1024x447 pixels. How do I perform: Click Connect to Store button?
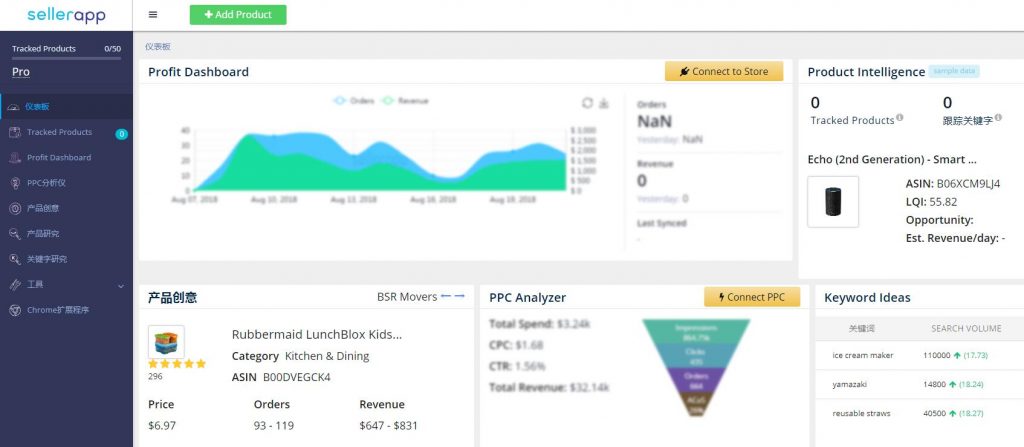pyautogui.click(x=724, y=72)
